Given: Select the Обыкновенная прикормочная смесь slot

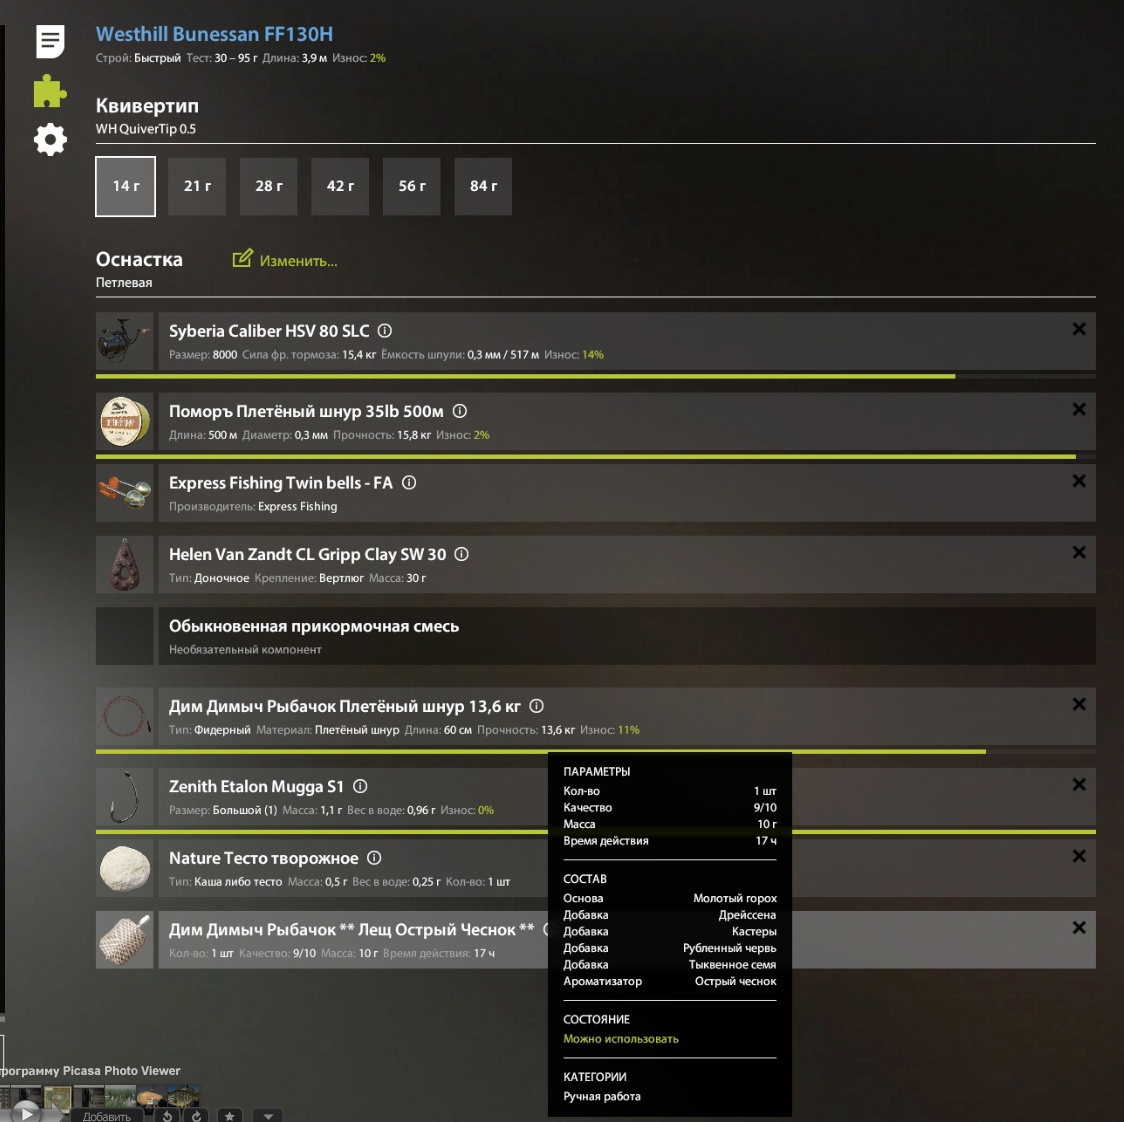Looking at the screenshot, I should click(627, 637).
